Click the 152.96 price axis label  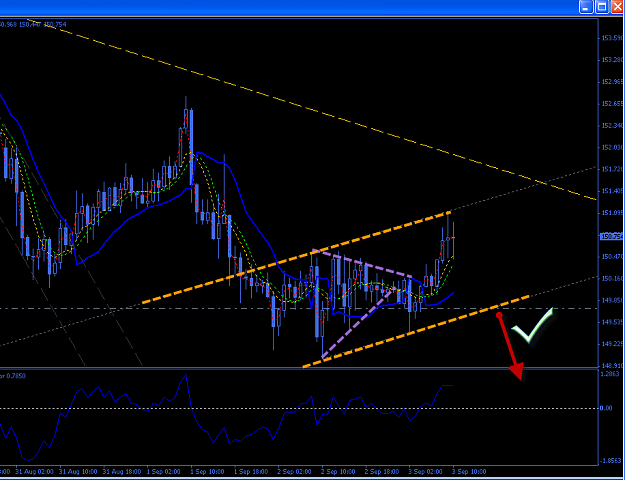(x=613, y=82)
